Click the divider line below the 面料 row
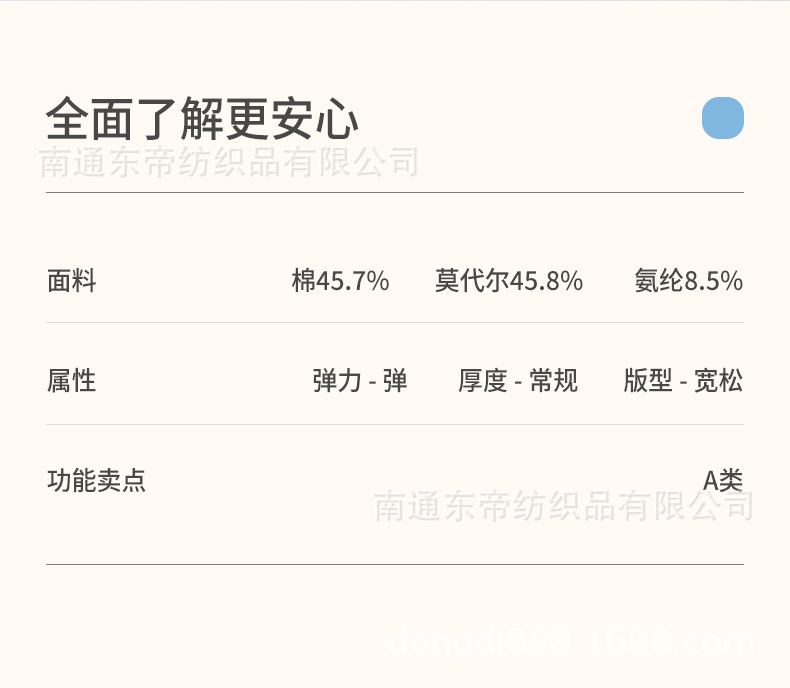This screenshot has width=790, height=688. click(x=395, y=322)
